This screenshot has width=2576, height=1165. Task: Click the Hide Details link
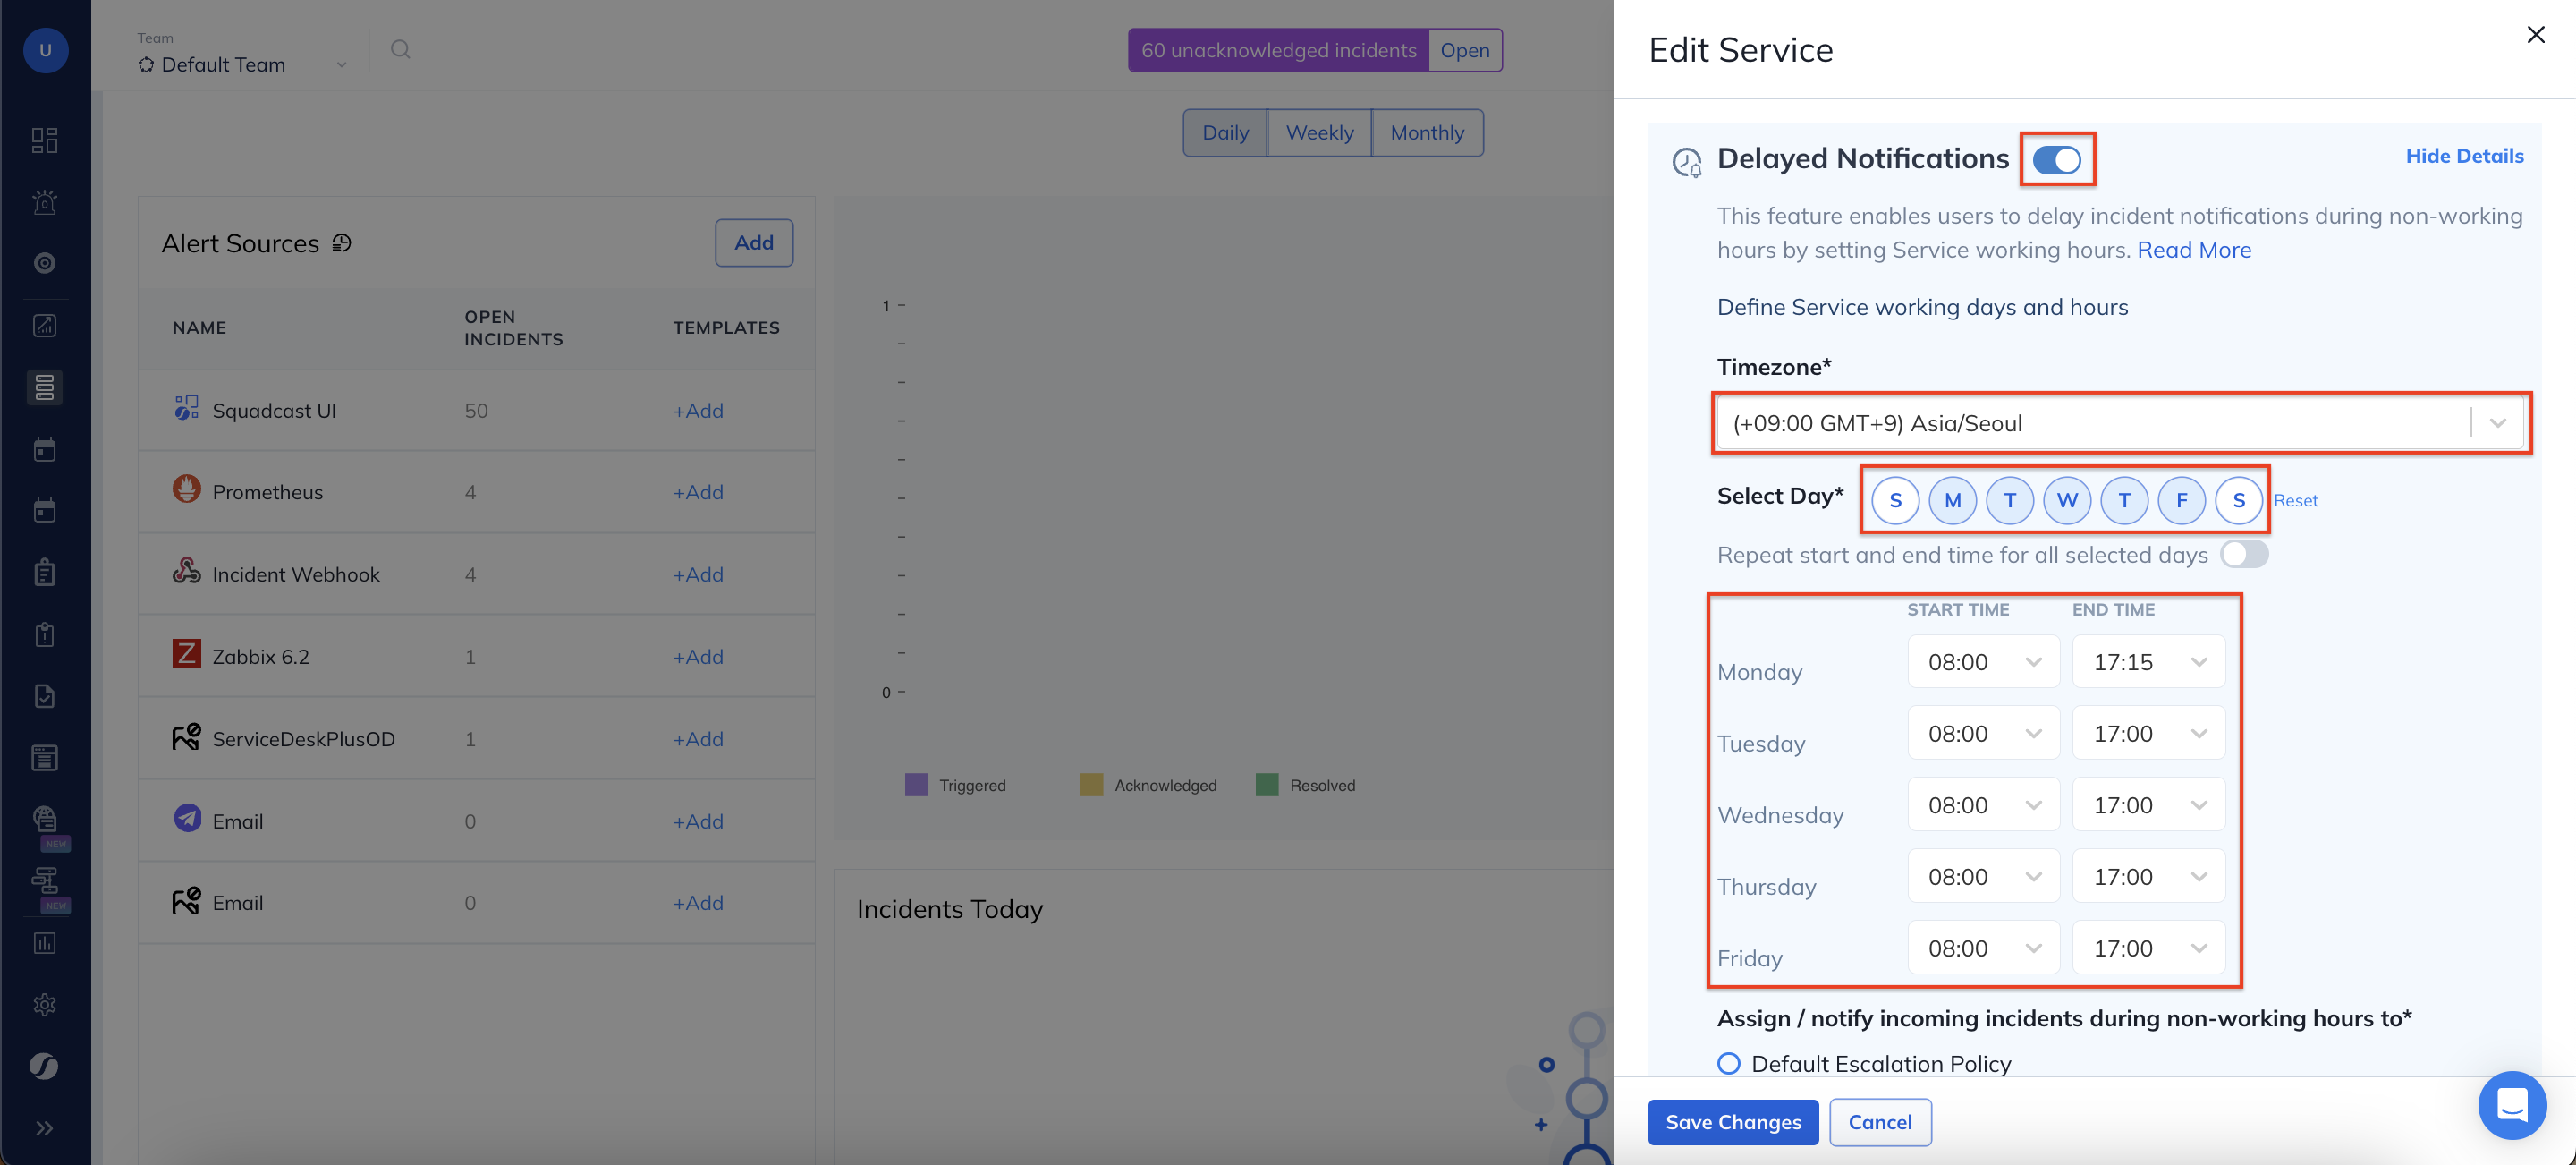coord(2463,156)
